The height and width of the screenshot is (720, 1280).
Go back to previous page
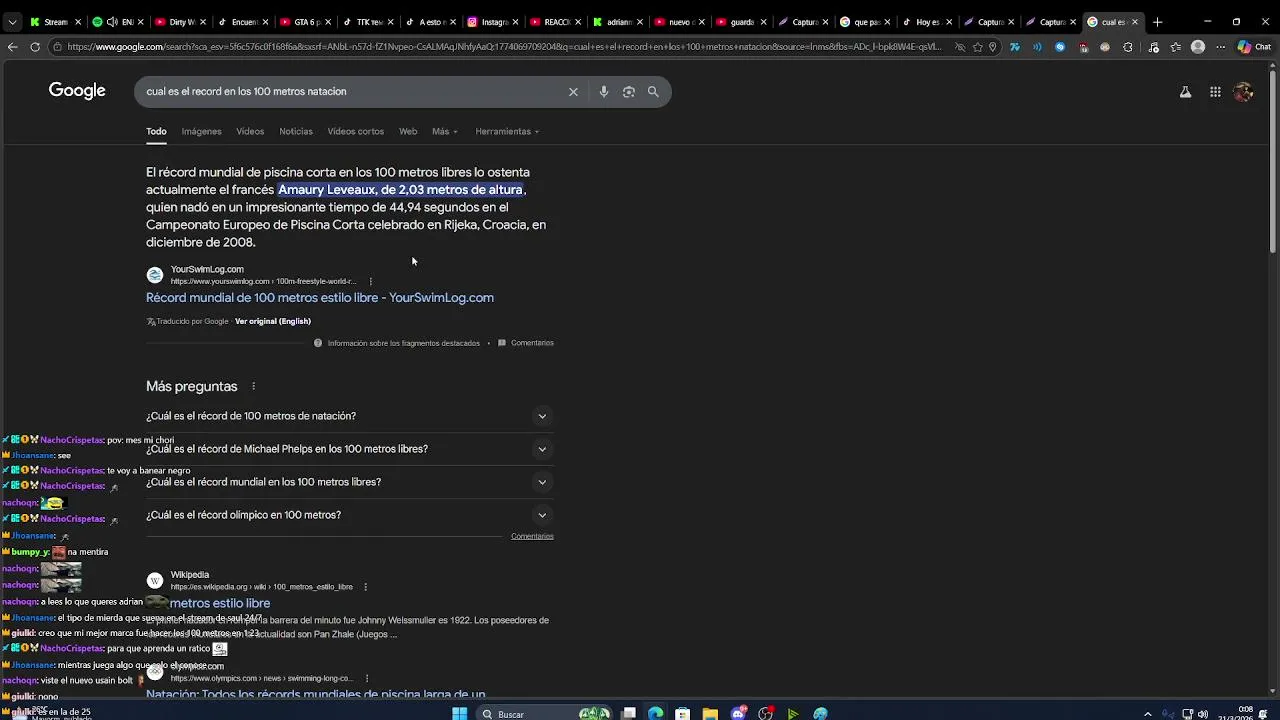[12, 47]
